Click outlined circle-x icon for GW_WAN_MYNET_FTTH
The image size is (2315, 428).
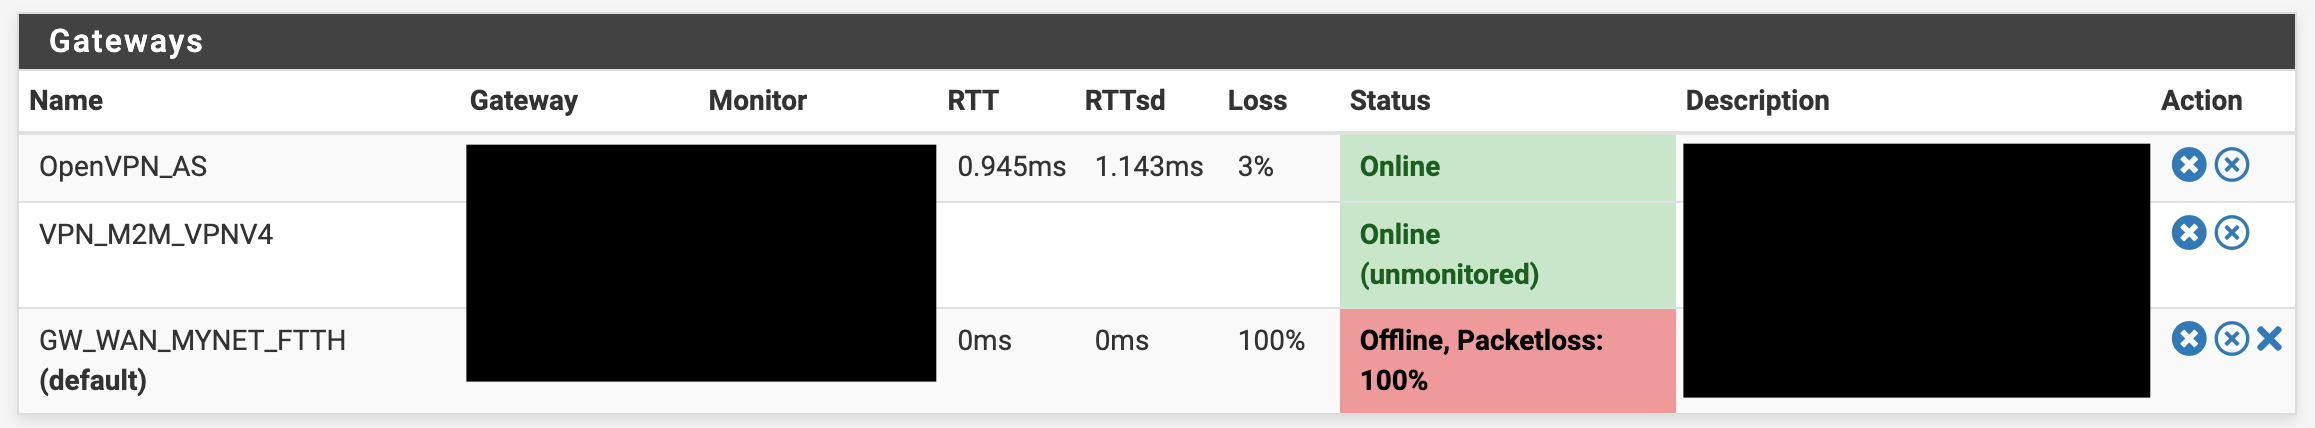(x=2232, y=339)
